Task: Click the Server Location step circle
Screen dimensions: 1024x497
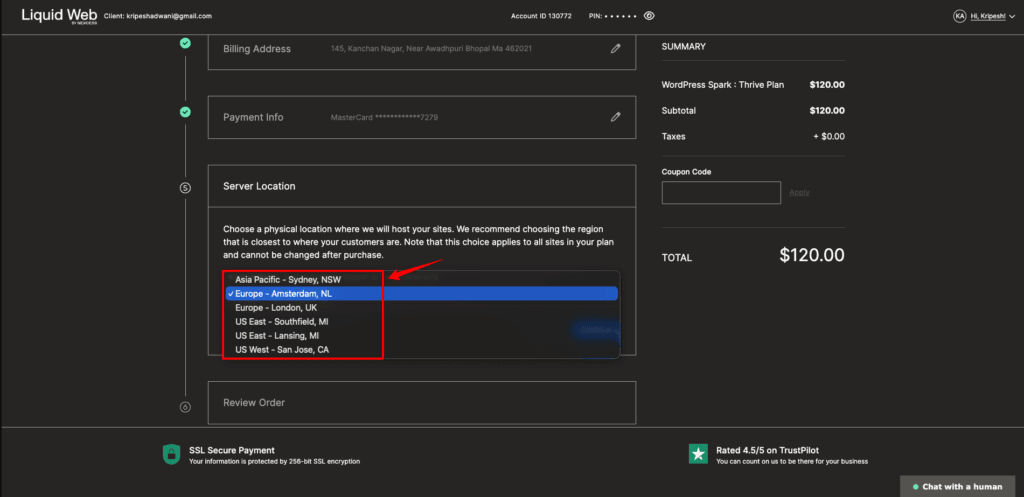Action: click(185, 188)
